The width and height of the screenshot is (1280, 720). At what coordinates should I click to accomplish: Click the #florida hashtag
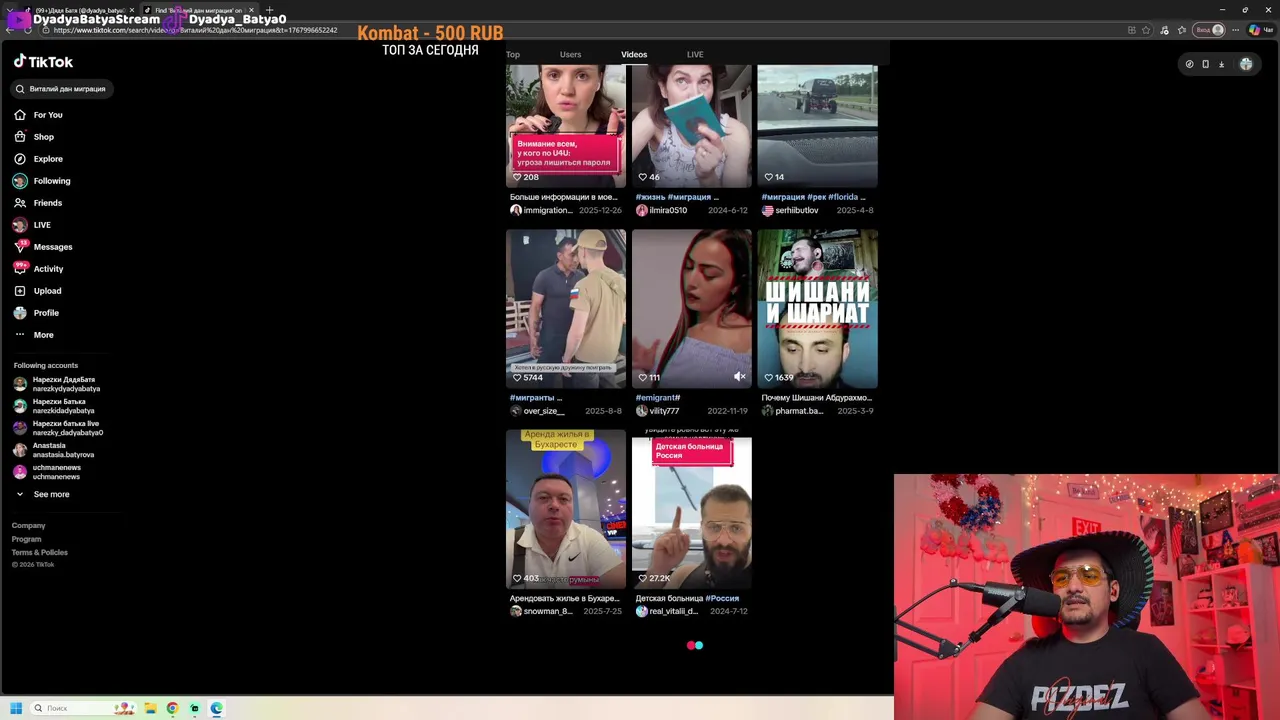[x=844, y=197]
